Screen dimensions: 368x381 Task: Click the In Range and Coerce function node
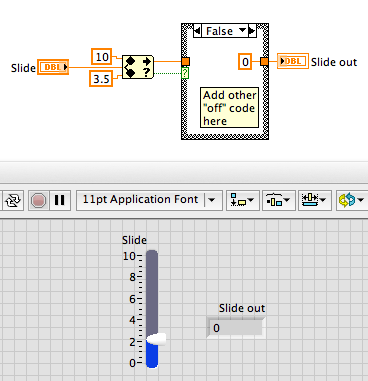(138, 67)
